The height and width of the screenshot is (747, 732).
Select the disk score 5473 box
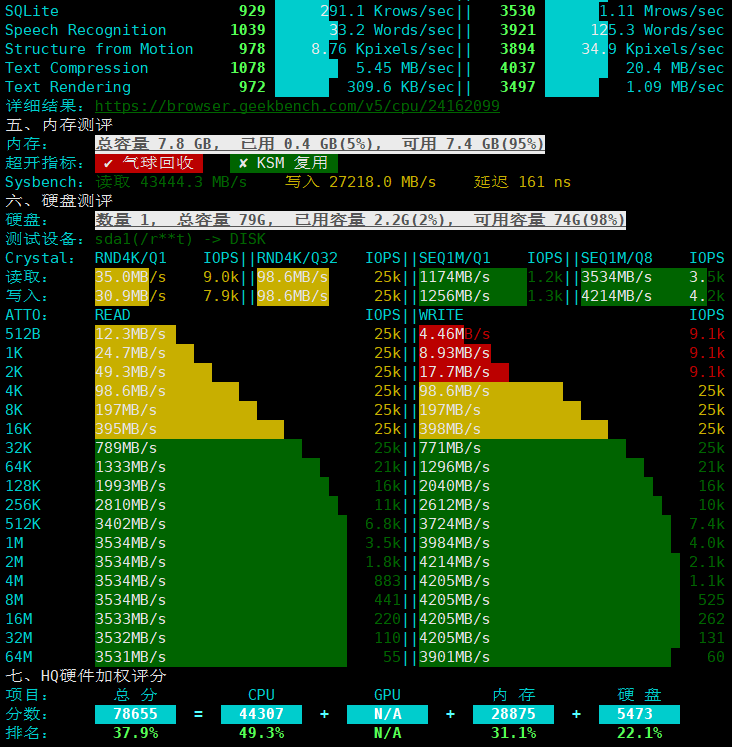pos(639,714)
